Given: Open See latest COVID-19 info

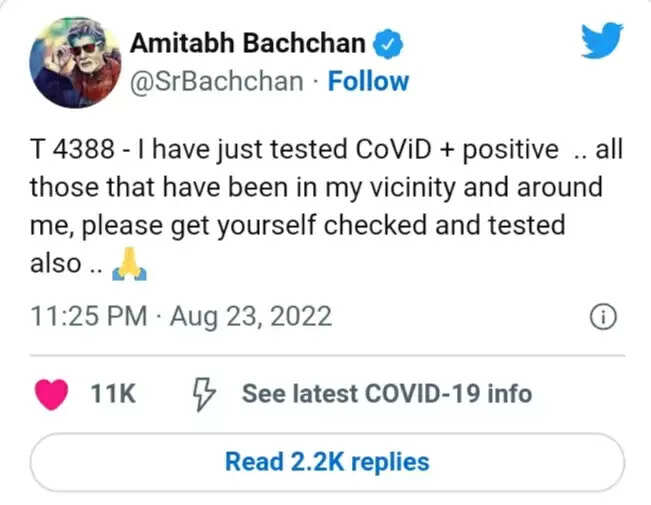Looking at the screenshot, I should click(386, 393).
